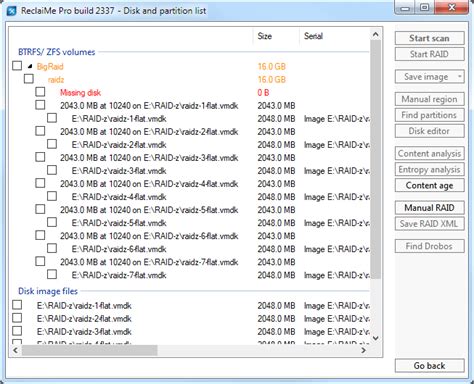The image size is (474, 384).
Task: Click the 16.0 GB size of BigRaid
Action: tap(272, 66)
